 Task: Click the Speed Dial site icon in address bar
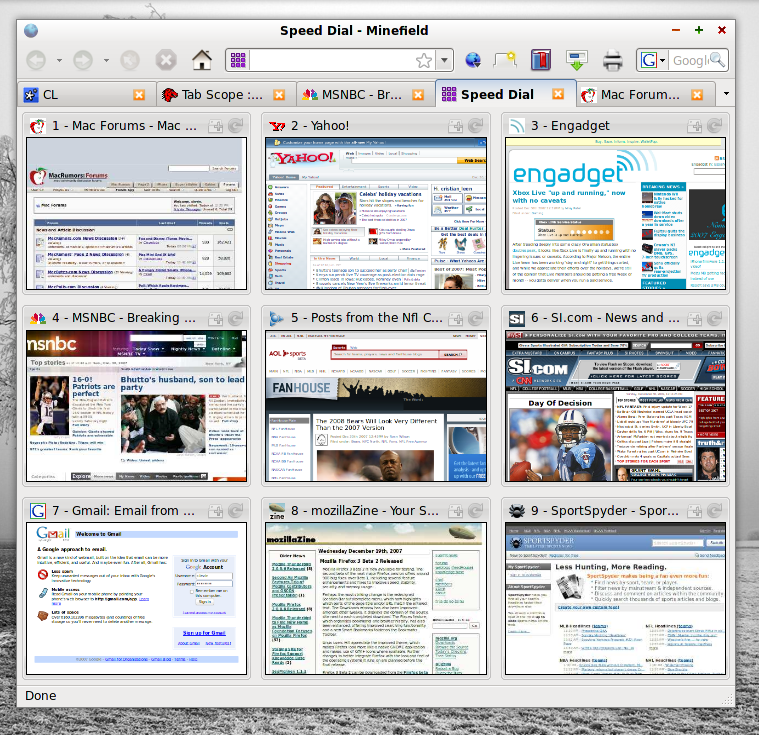[x=238, y=60]
